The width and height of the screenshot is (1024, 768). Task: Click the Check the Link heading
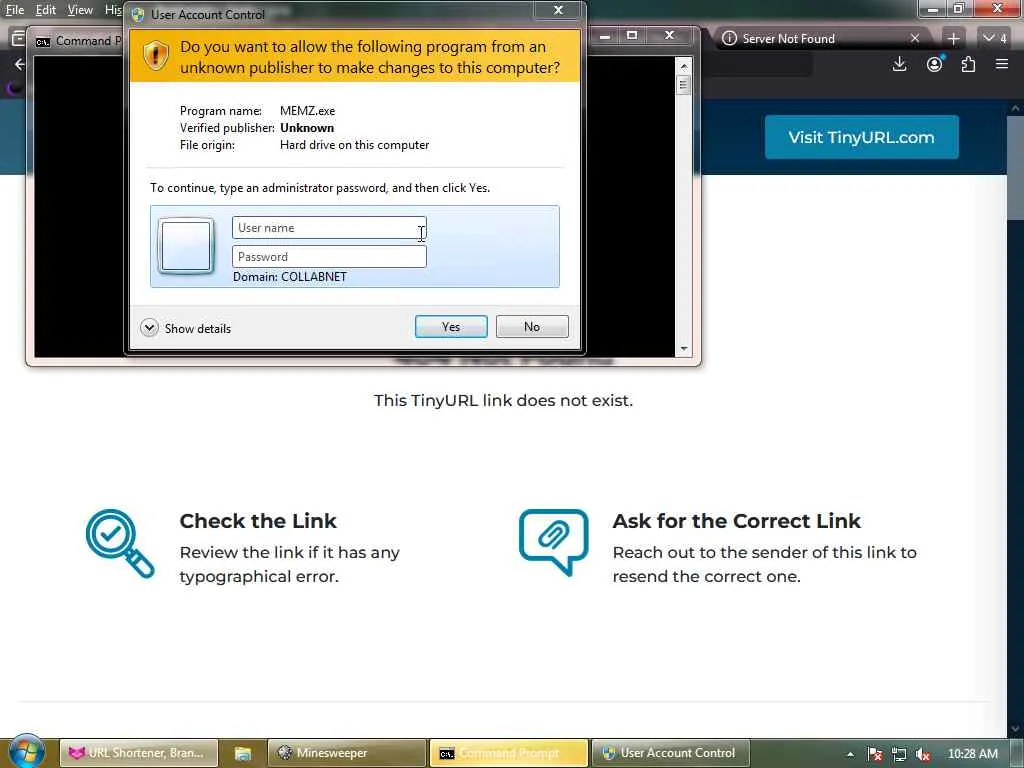point(258,520)
